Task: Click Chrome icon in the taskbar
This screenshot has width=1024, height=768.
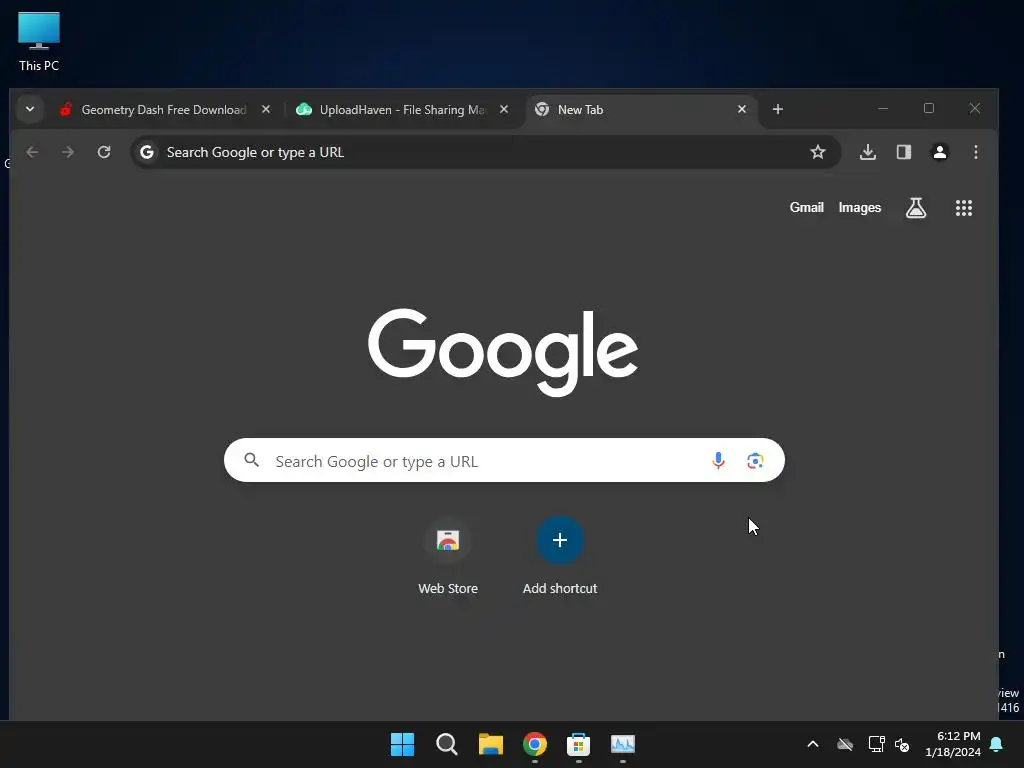Action: tap(535, 744)
